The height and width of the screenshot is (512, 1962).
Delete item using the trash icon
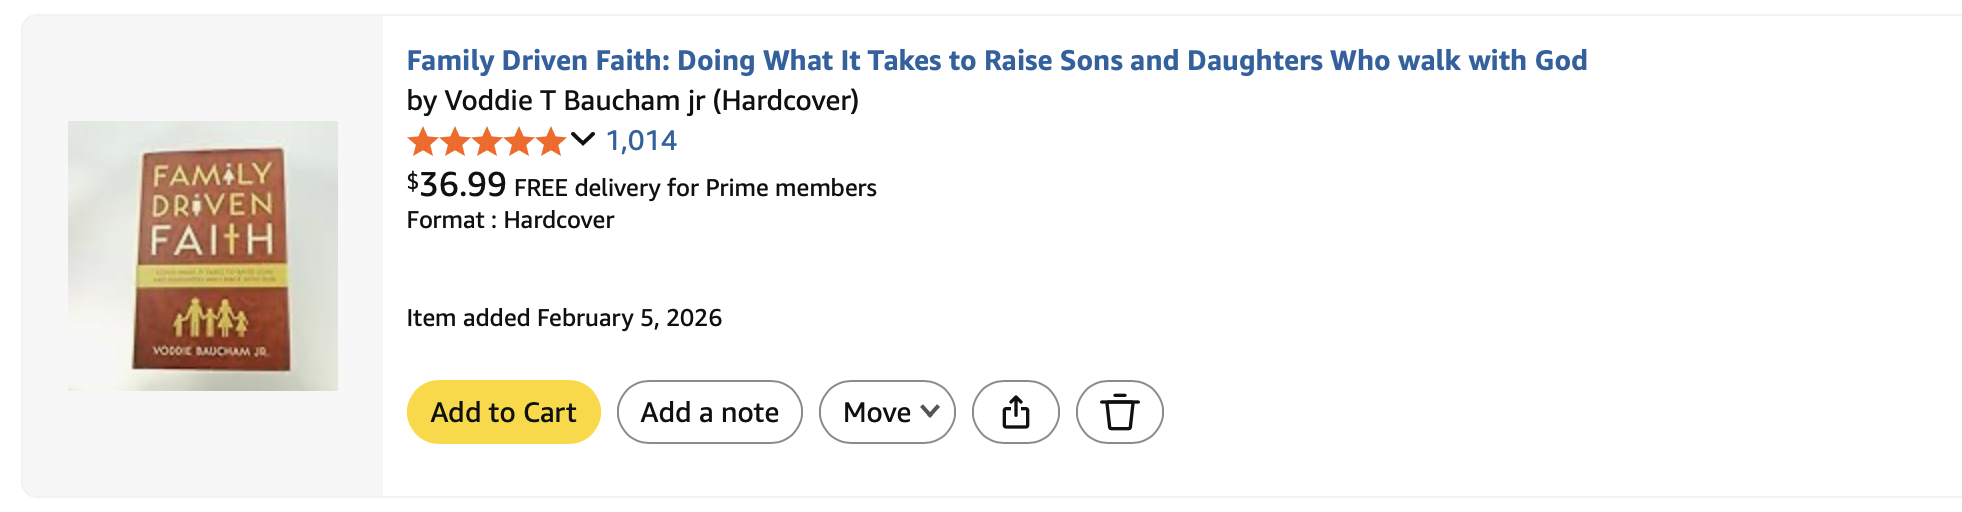point(1119,412)
